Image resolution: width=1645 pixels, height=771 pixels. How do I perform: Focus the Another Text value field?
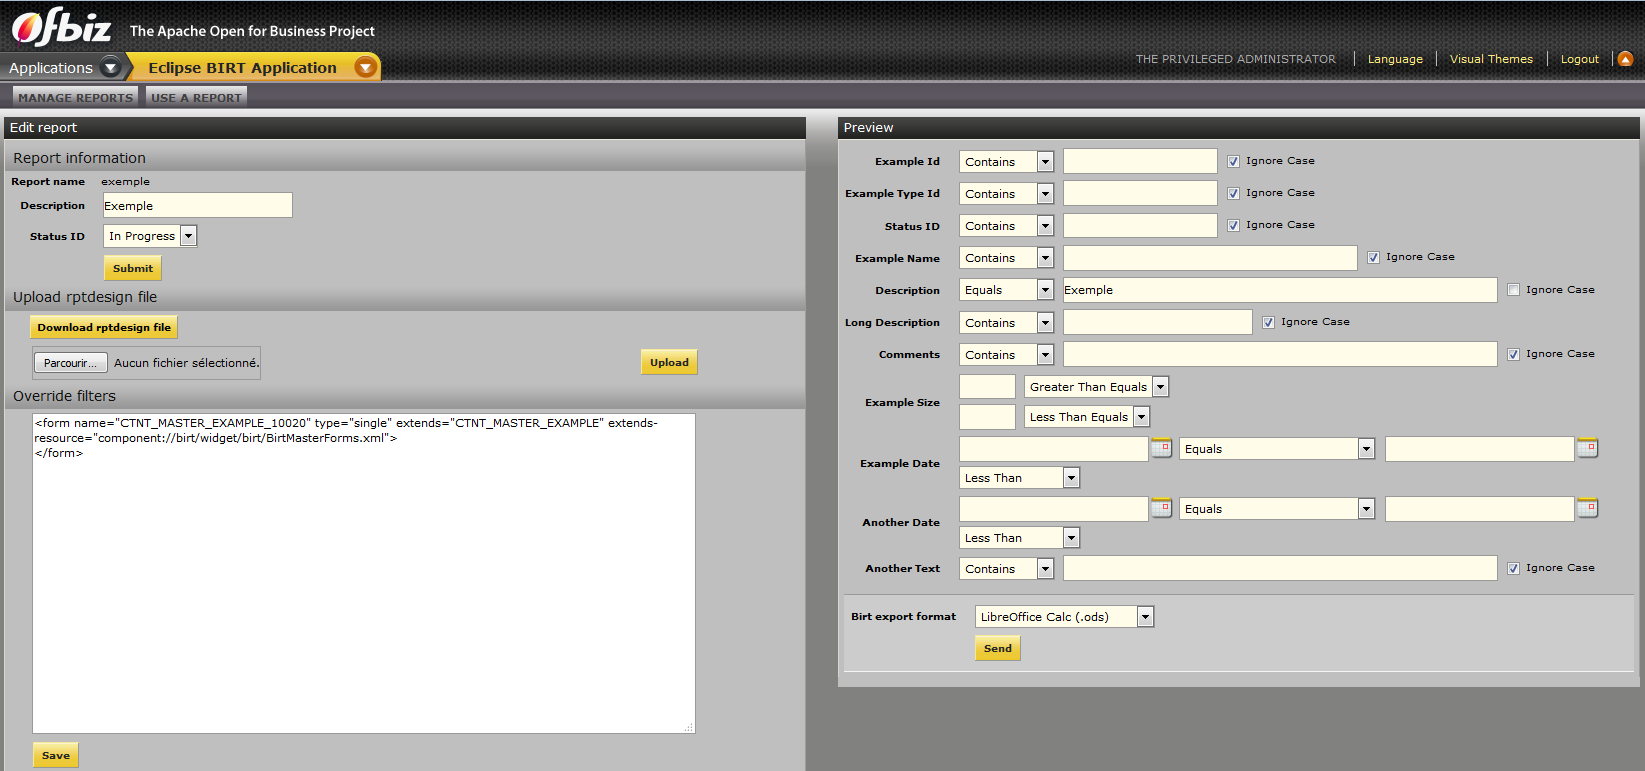pos(1280,568)
